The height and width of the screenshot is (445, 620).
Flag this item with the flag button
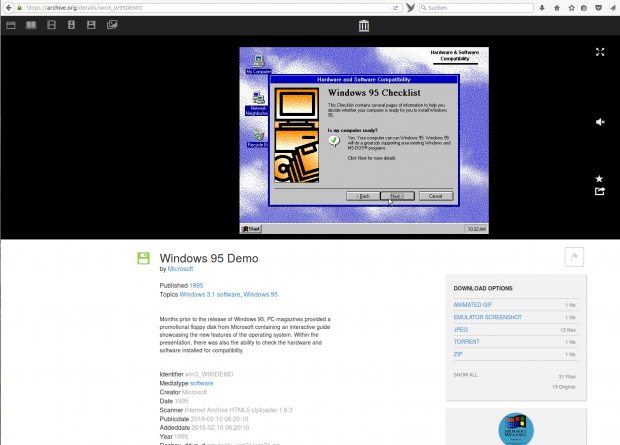[574, 257]
